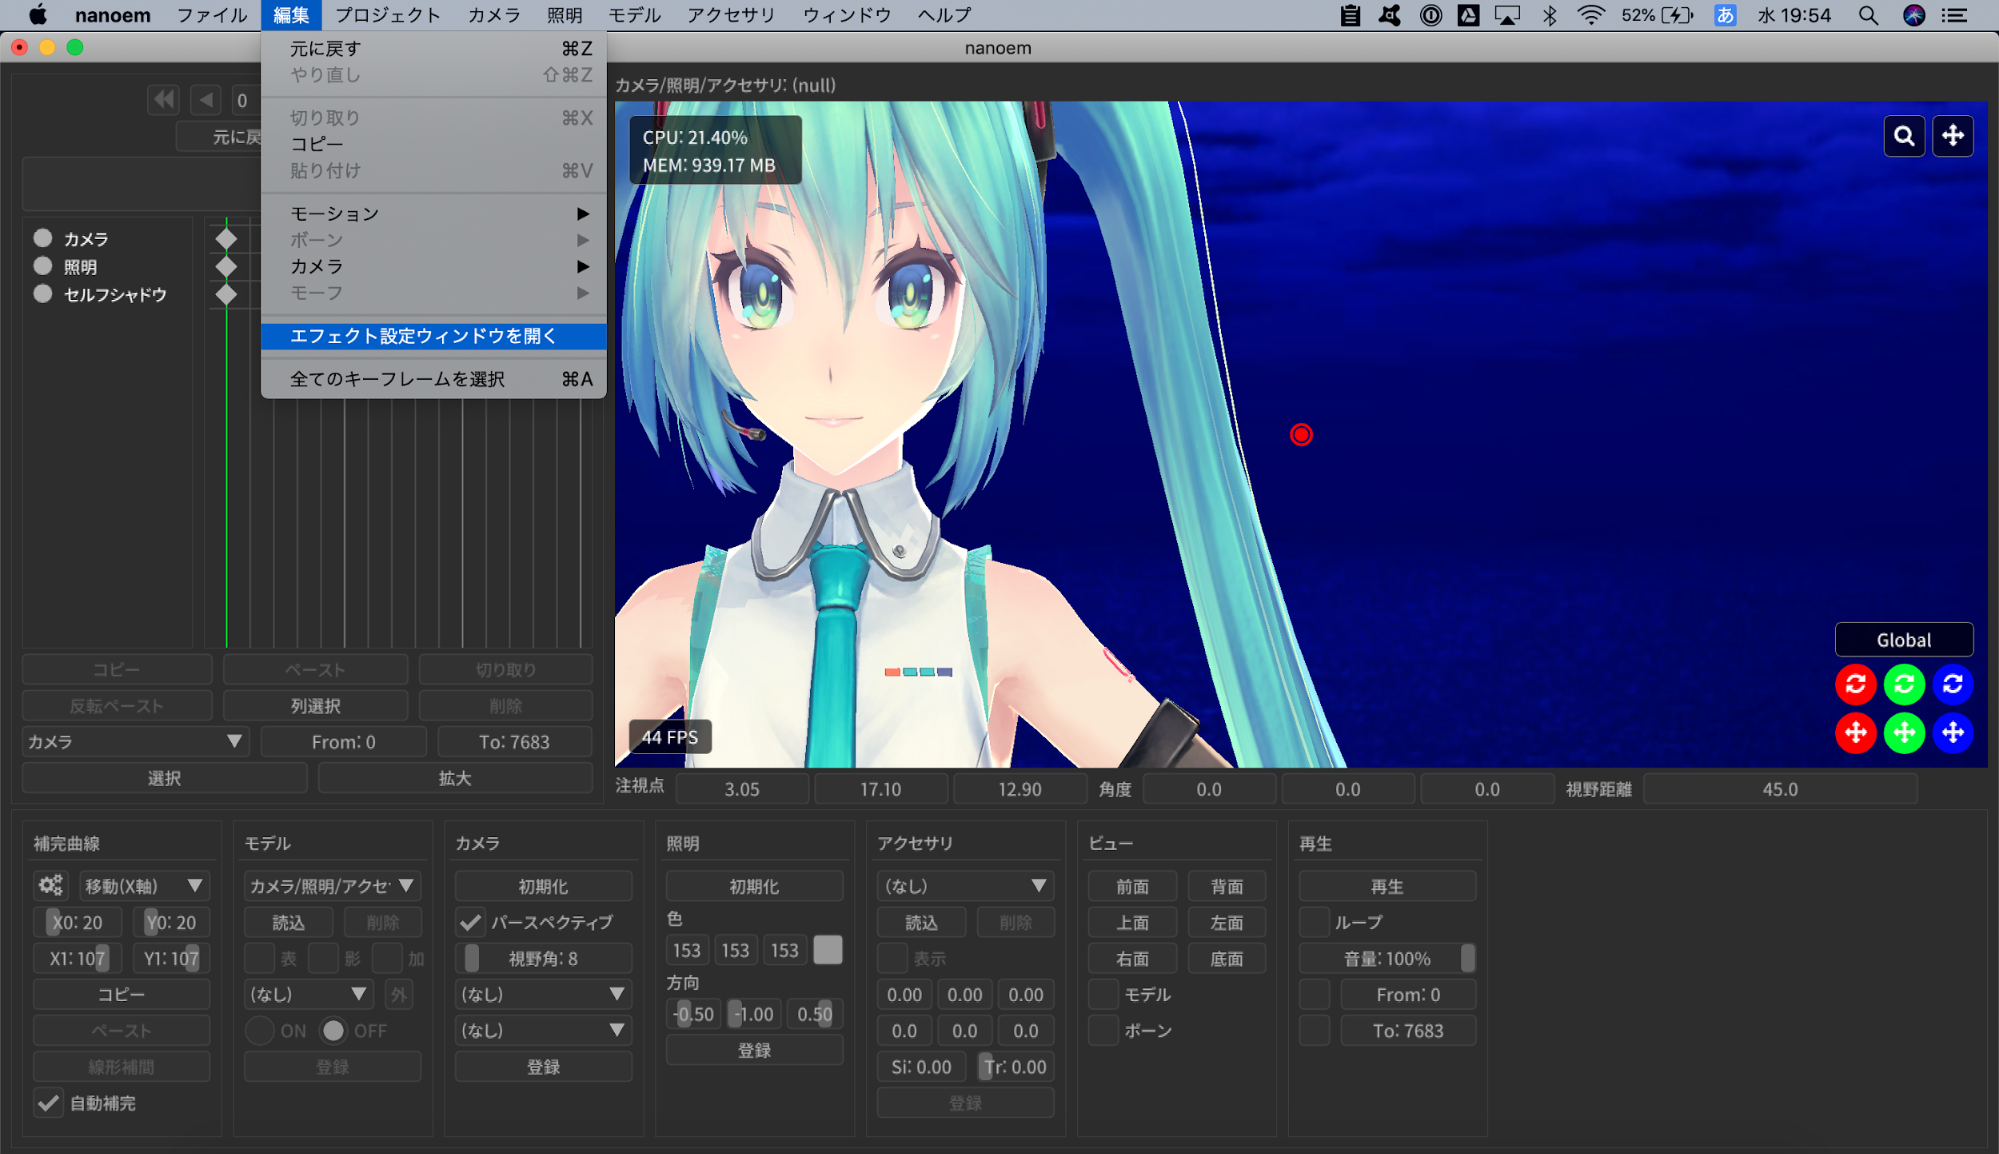Click the green move Y-axis gizmo icon
1999x1154 pixels.
click(1904, 733)
